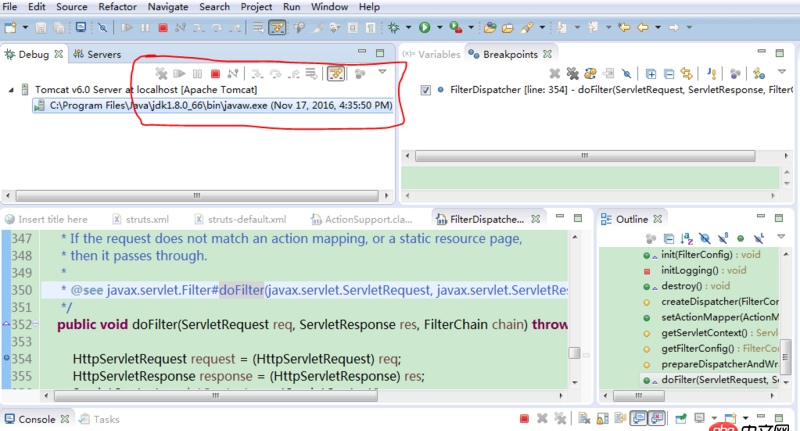Click the red Terminate icon in Console toolbar

pos(524,420)
